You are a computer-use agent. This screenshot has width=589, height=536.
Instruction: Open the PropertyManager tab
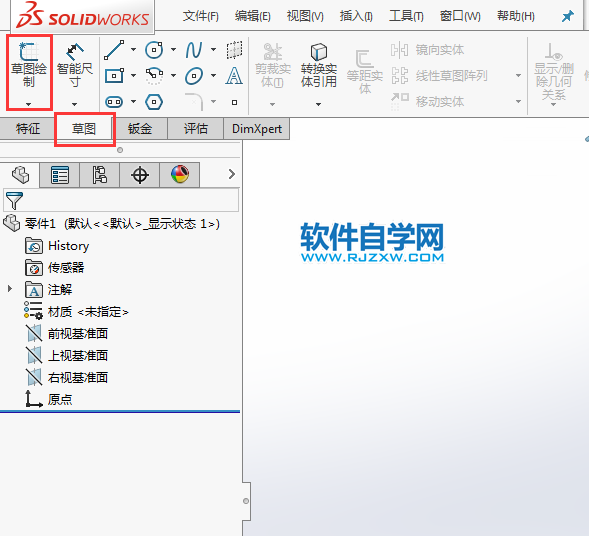pos(60,175)
